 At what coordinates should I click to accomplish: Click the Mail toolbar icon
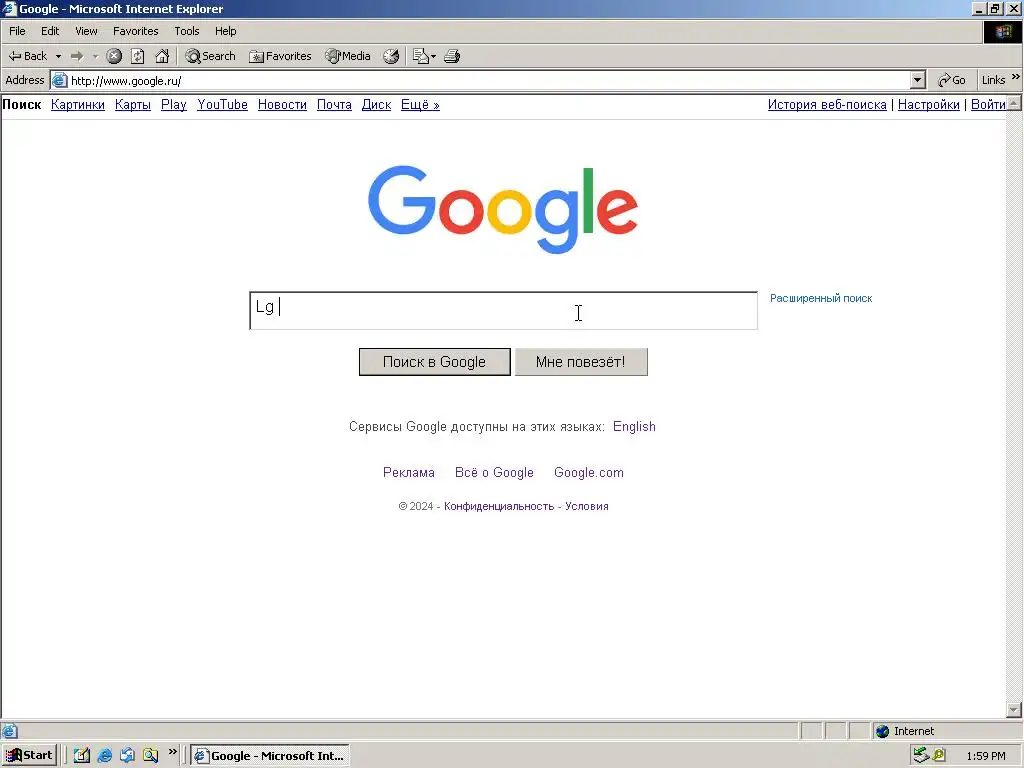coord(421,56)
